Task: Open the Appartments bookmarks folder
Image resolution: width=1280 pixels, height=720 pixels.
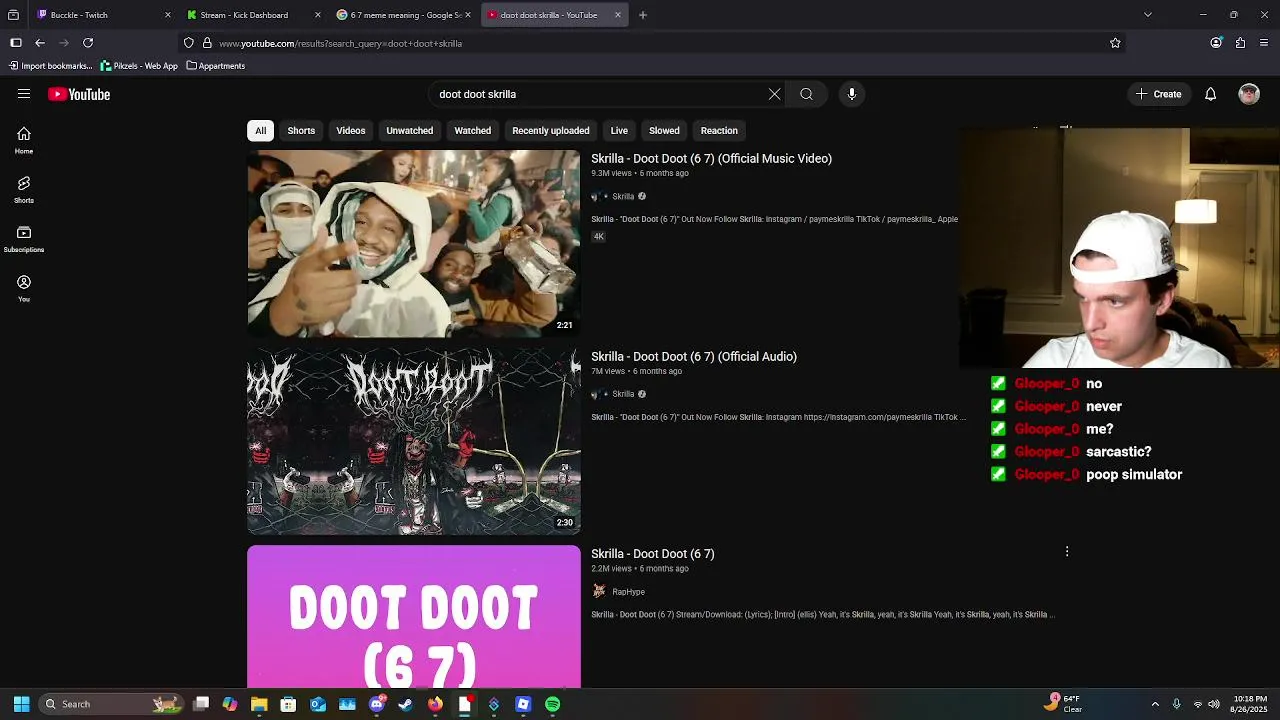Action: coord(216,66)
